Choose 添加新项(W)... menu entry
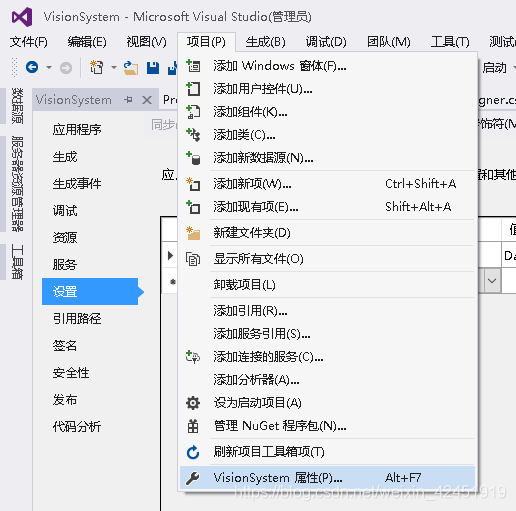This screenshot has width=516, height=511. (x=327, y=184)
